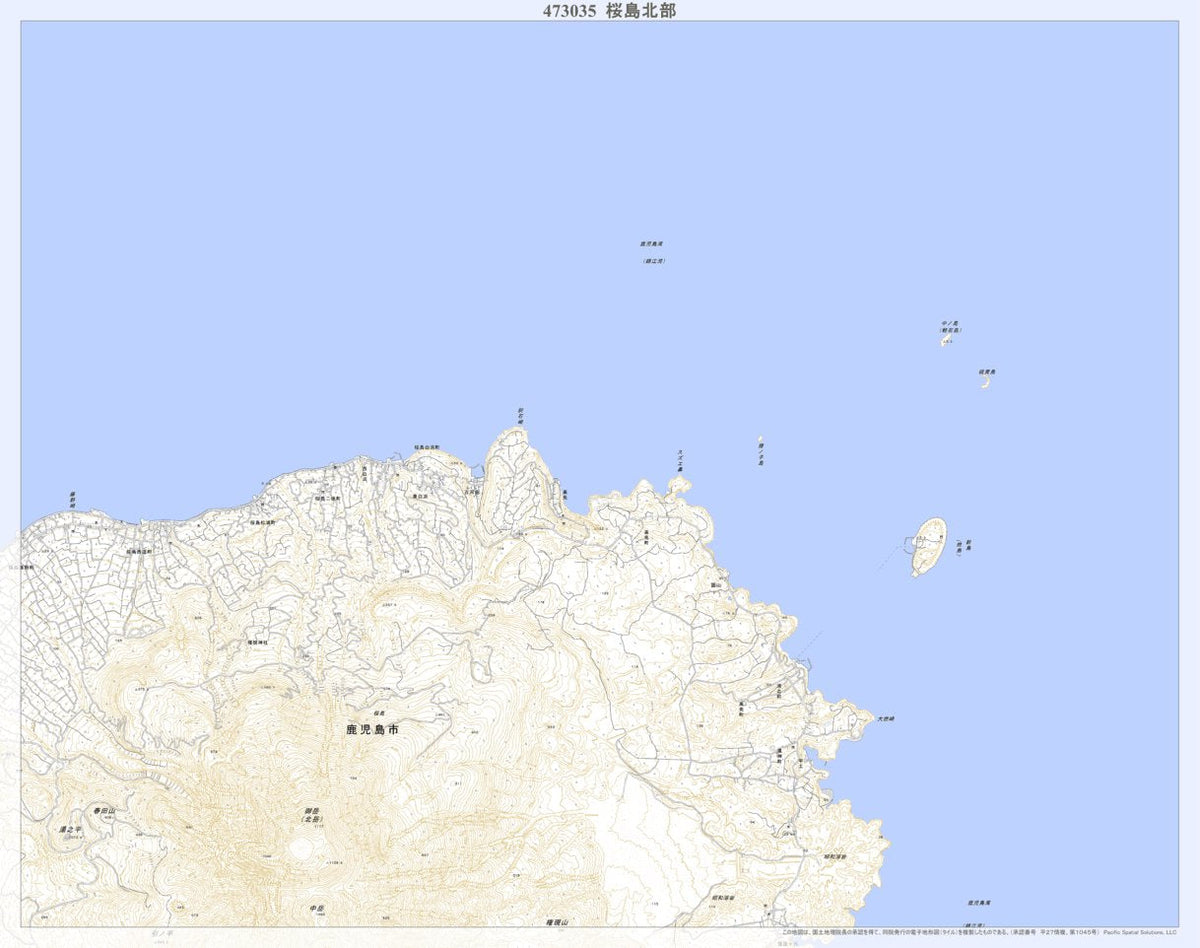Click the 権現山 label at the bottom edge

[556, 923]
